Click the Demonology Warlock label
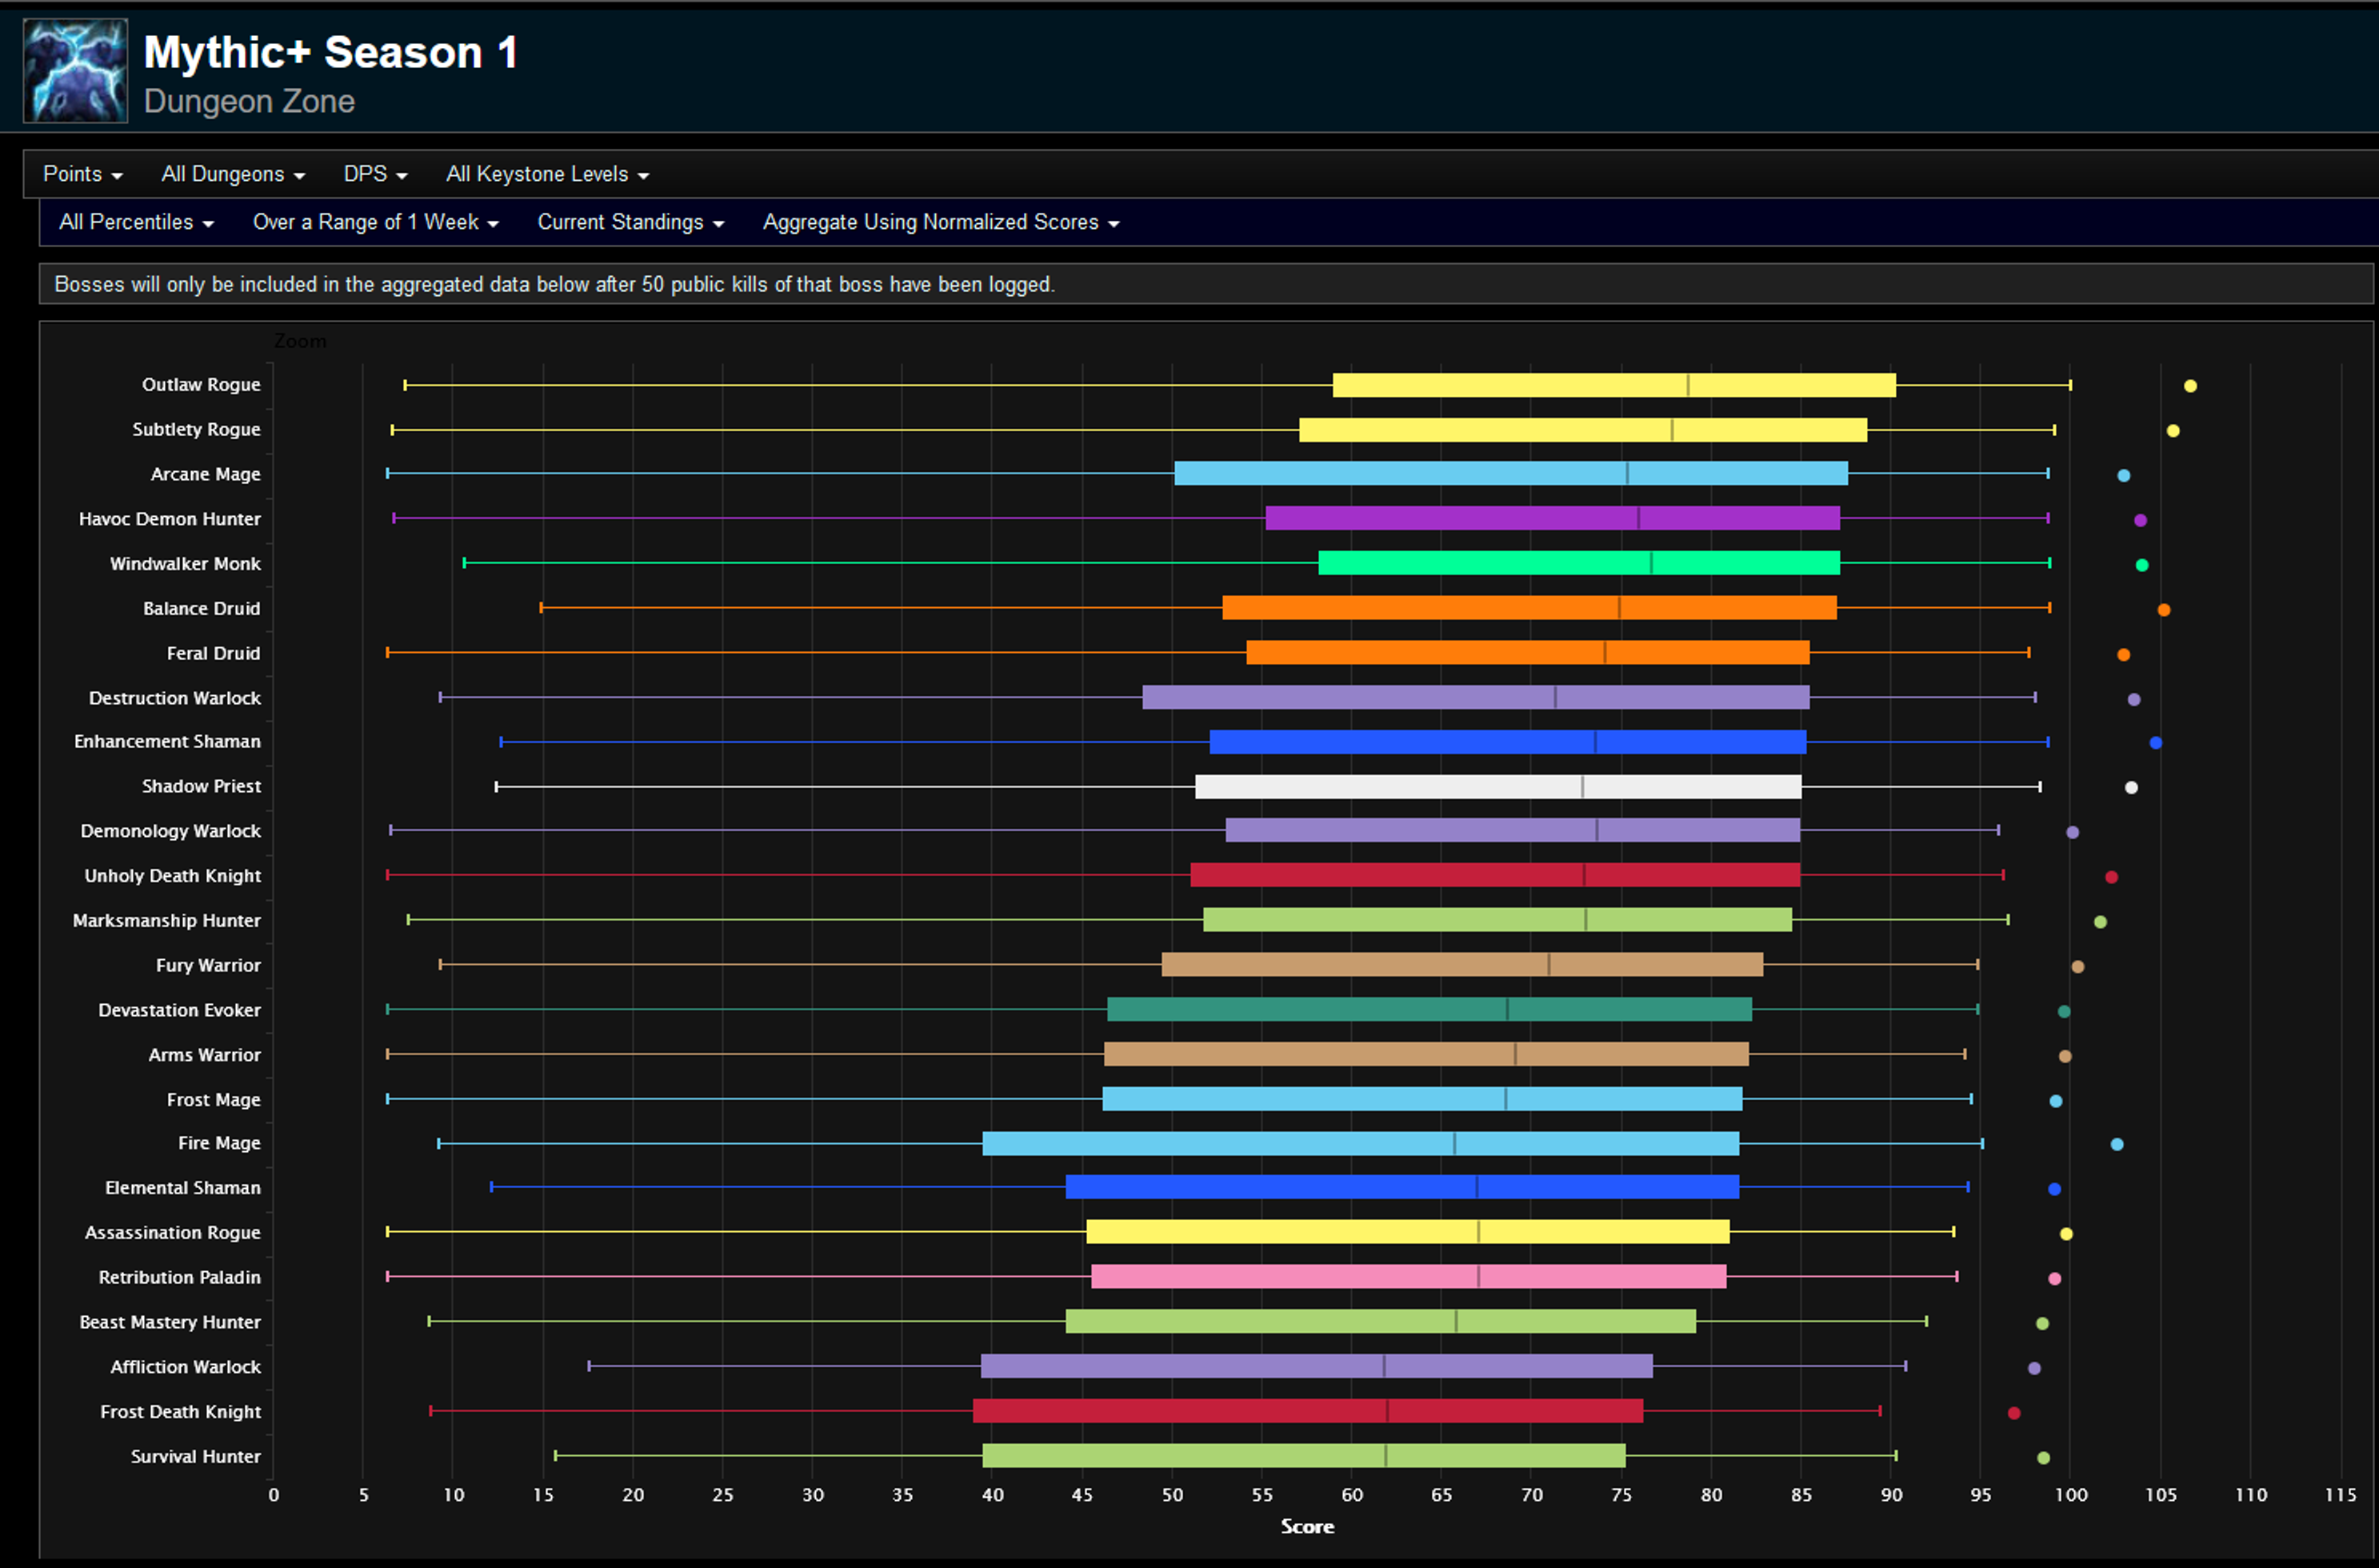The height and width of the screenshot is (1568, 2379). click(170, 831)
